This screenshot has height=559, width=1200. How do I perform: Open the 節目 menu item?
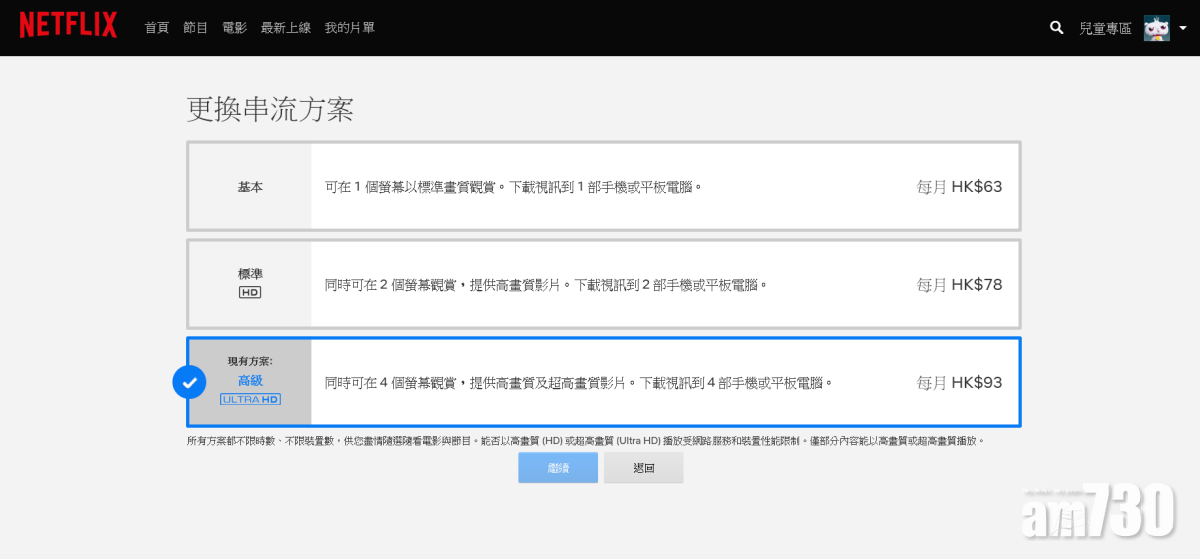click(x=195, y=28)
